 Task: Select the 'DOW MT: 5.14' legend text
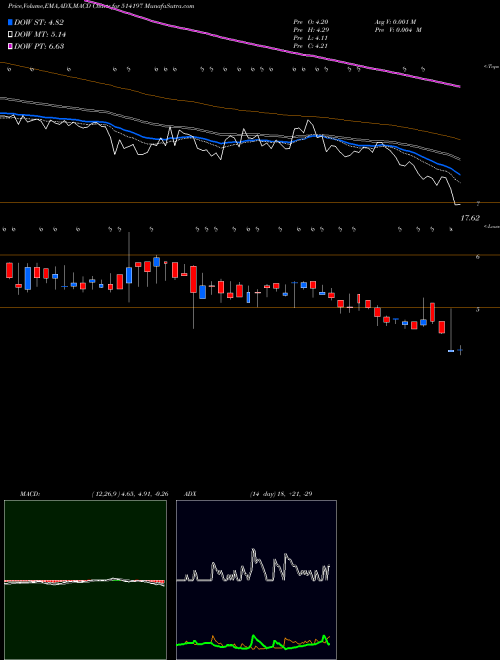pyautogui.click(x=40, y=35)
